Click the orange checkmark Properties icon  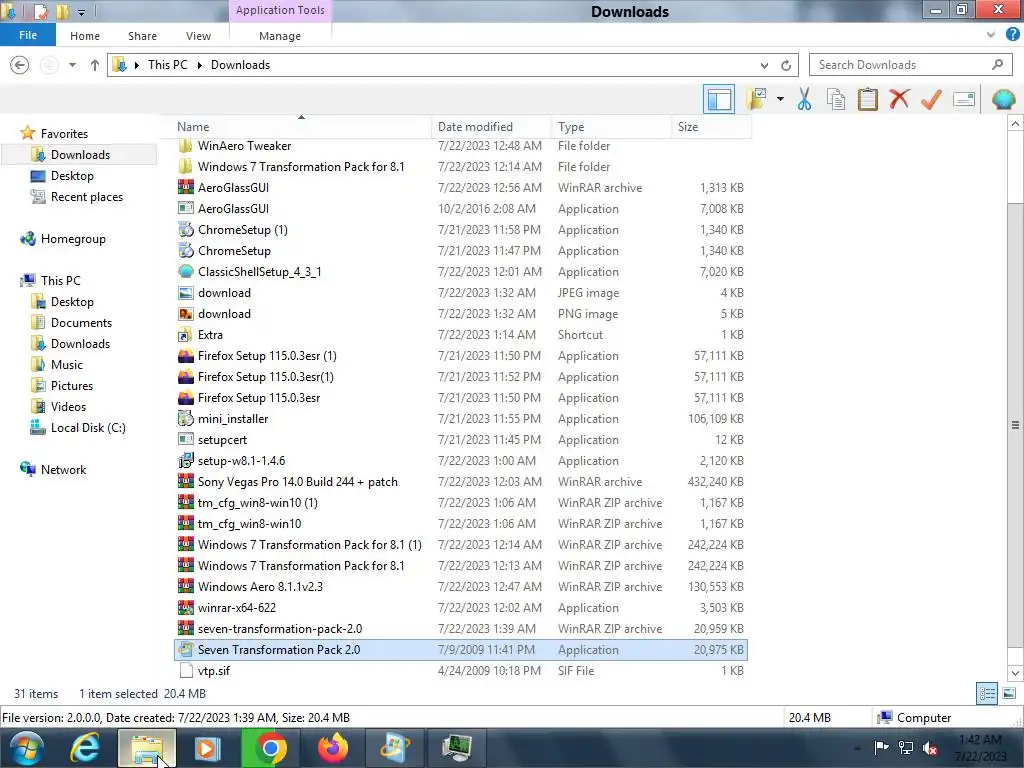point(931,99)
